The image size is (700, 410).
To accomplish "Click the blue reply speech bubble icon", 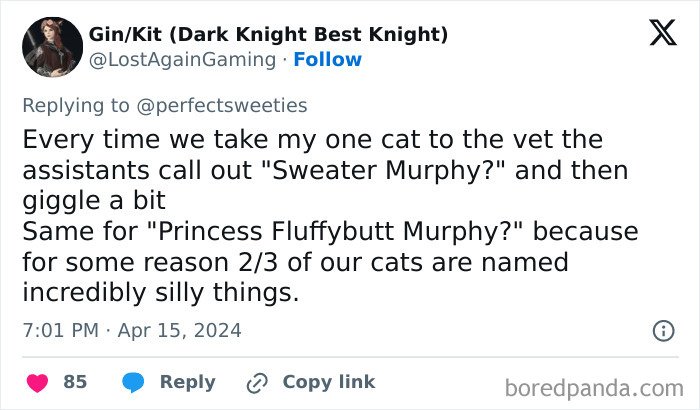I will pos(133,382).
